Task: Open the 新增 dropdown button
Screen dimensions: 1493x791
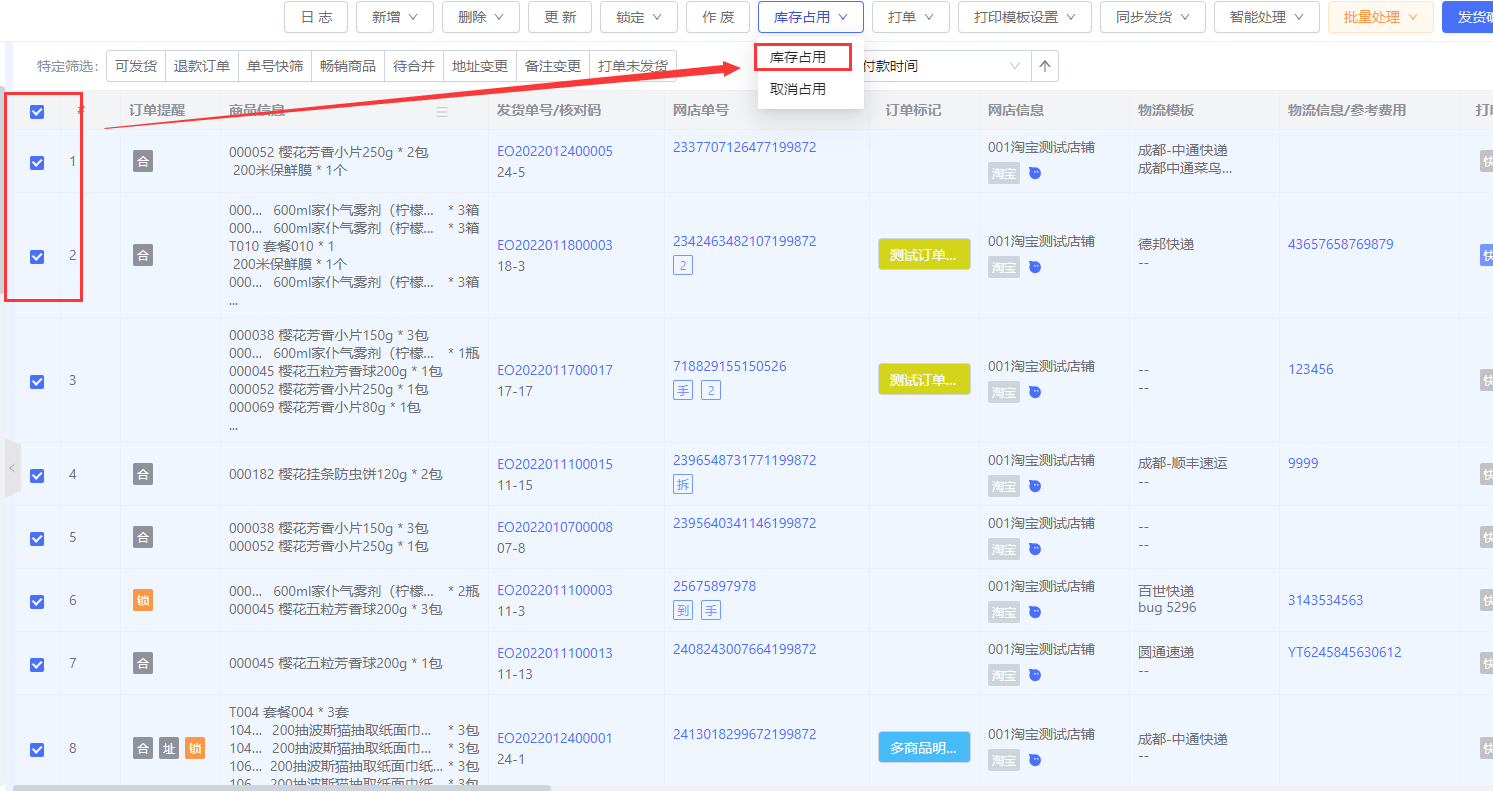Action: coord(395,17)
